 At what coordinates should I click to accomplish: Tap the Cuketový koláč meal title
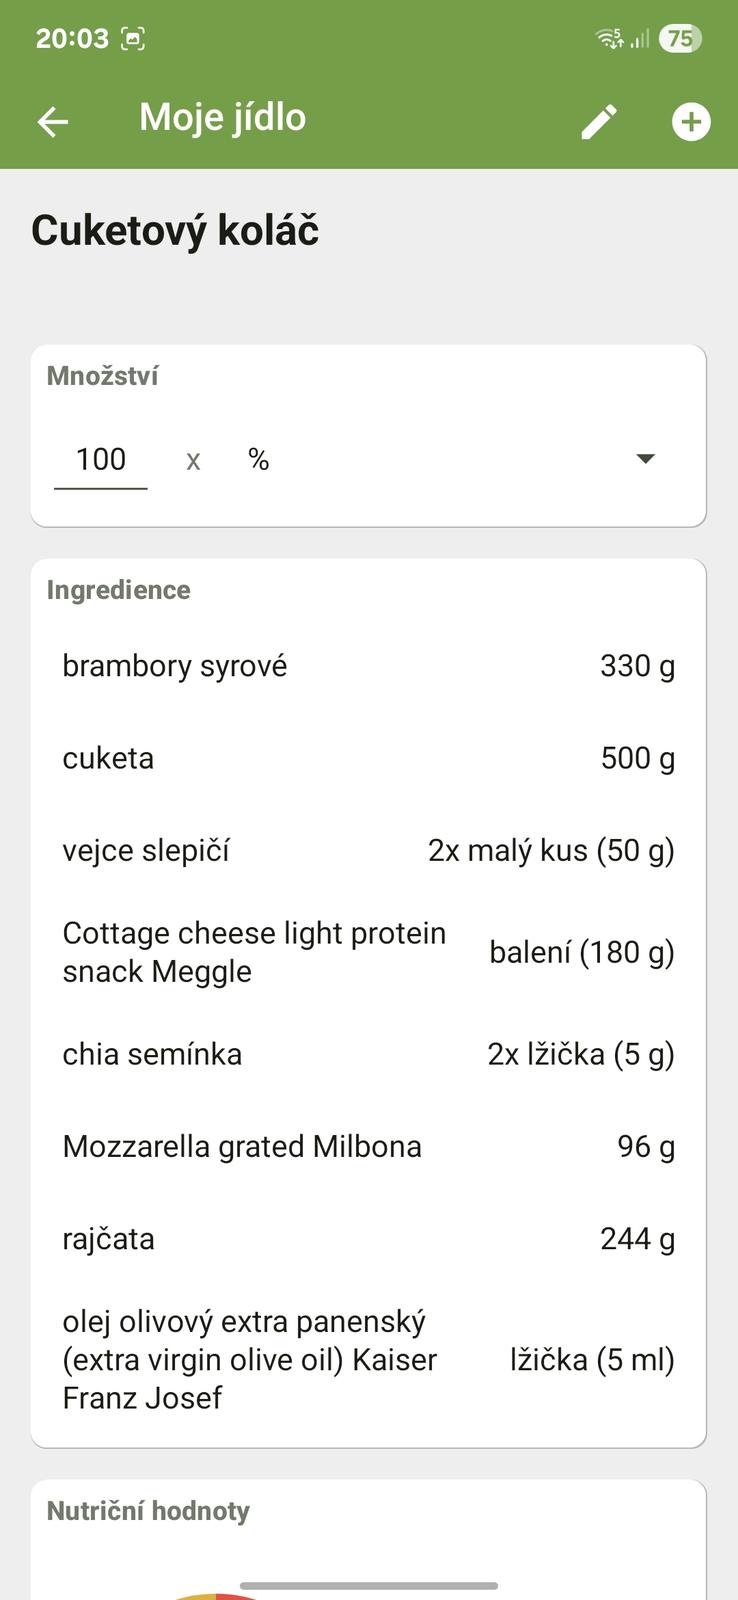click(175, 231)
